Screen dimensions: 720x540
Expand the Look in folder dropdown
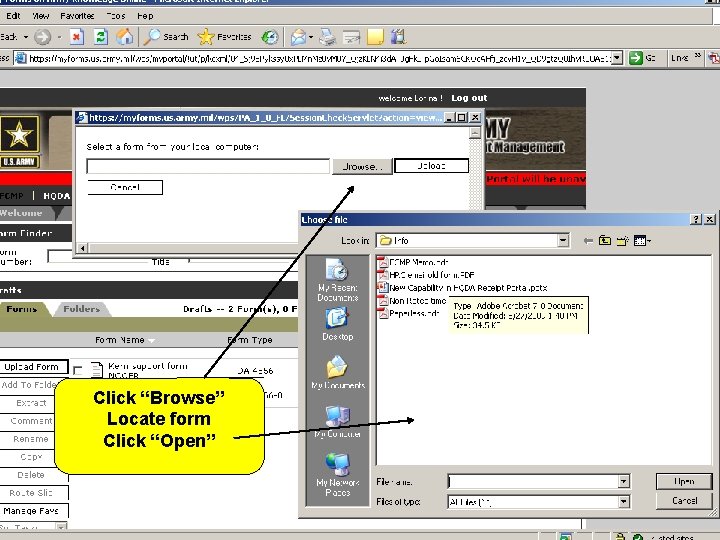point(563,240)
